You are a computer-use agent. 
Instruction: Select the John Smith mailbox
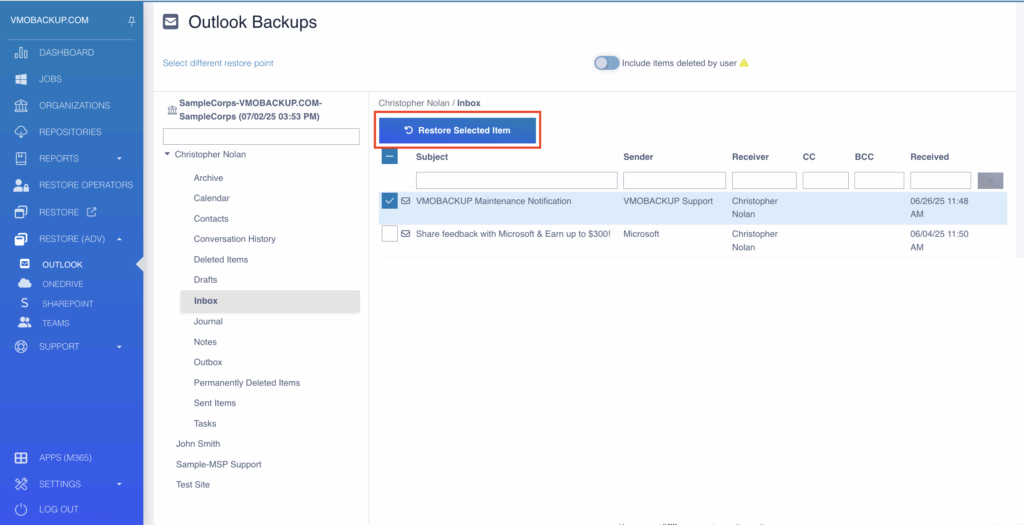(x=198, y=443)
